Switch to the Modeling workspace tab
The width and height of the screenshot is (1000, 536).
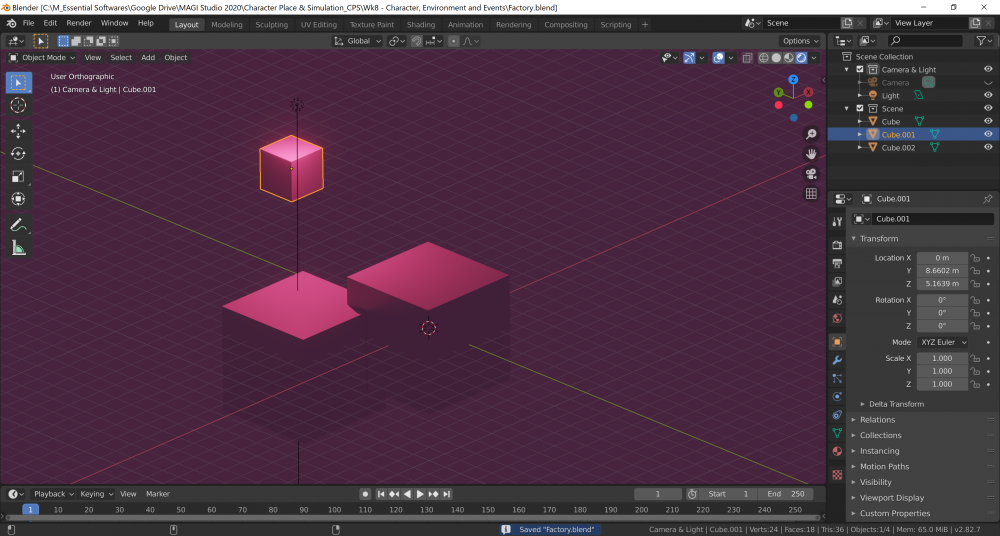tap(227, 24)
